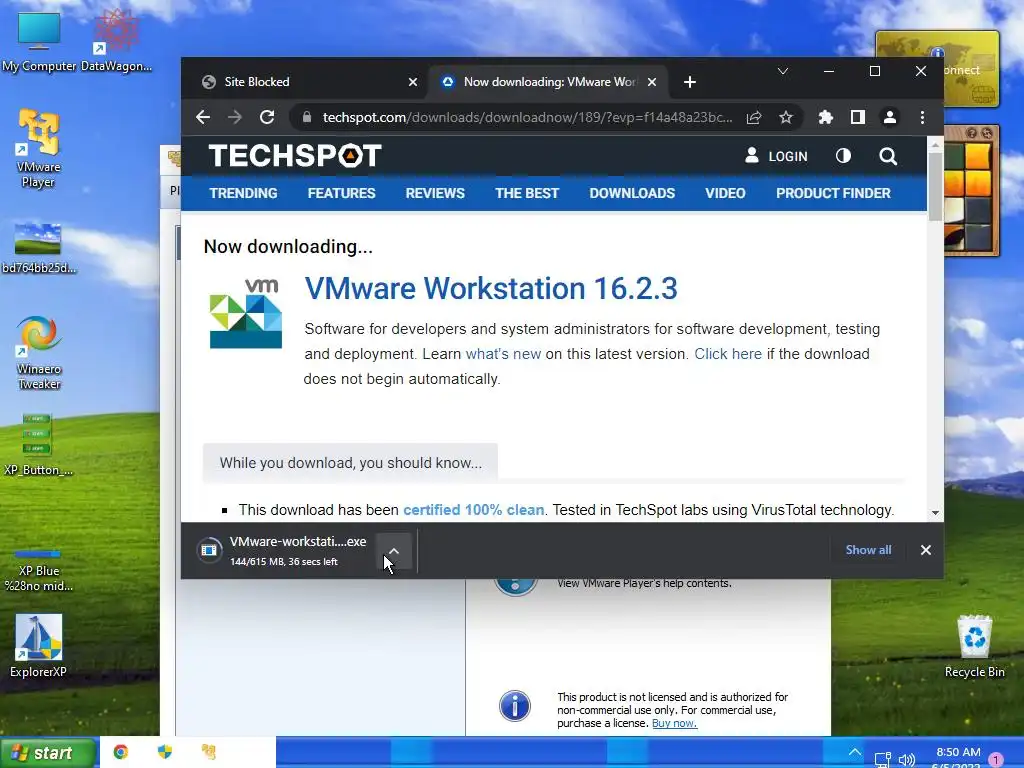Select VMware Player desktop shortcut
1024x768 pixels.
[x=39, y=149]
